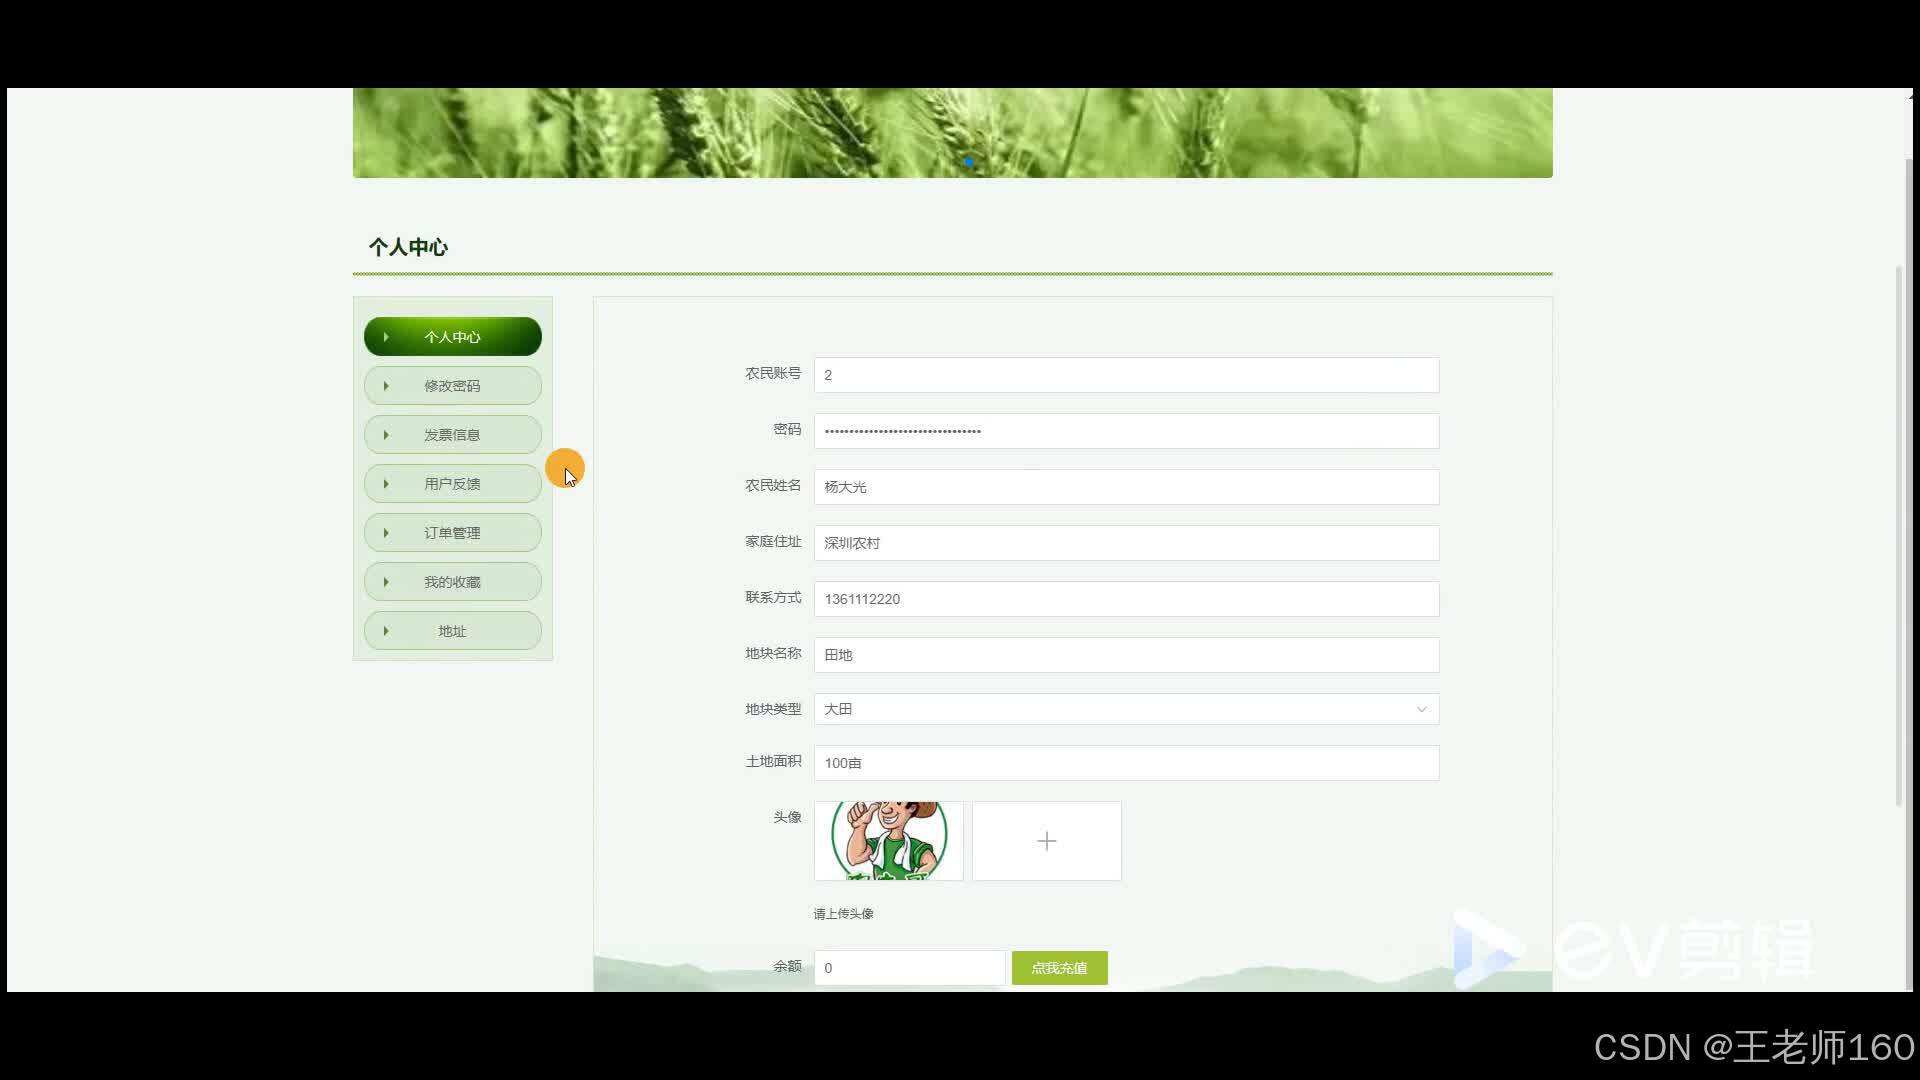The height and width of the screenshot is (1080, 1920).
Task: Click the 农民姓名 input field
Action: coord(1126,487)
